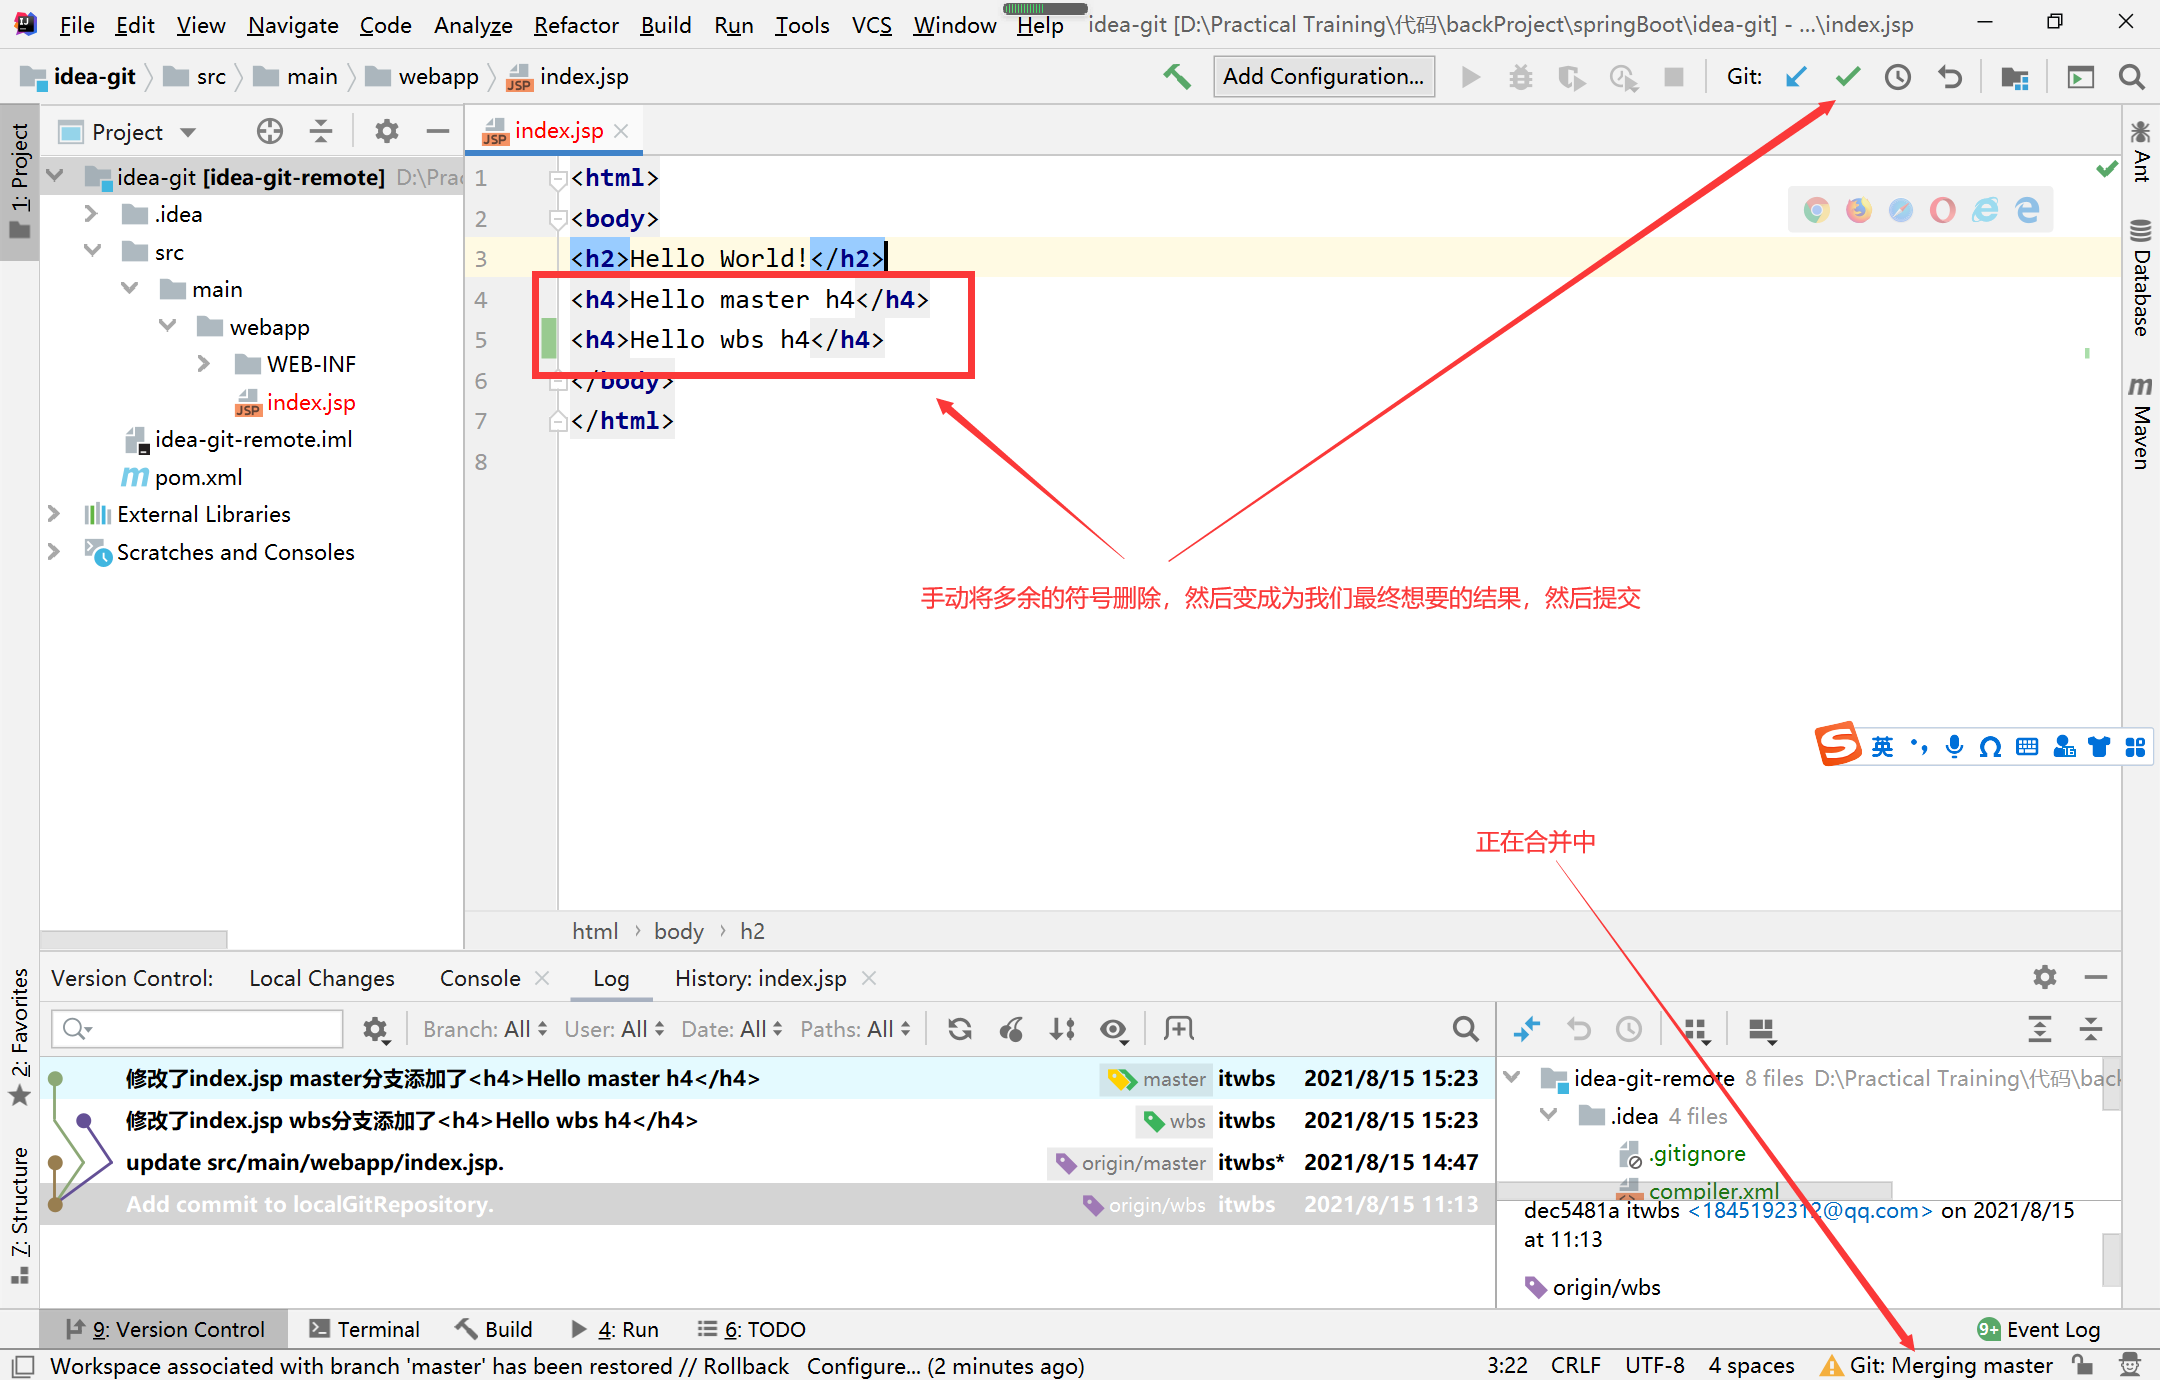
Task: Open in Opera browser icon
Action: (x=1942, y=210)
